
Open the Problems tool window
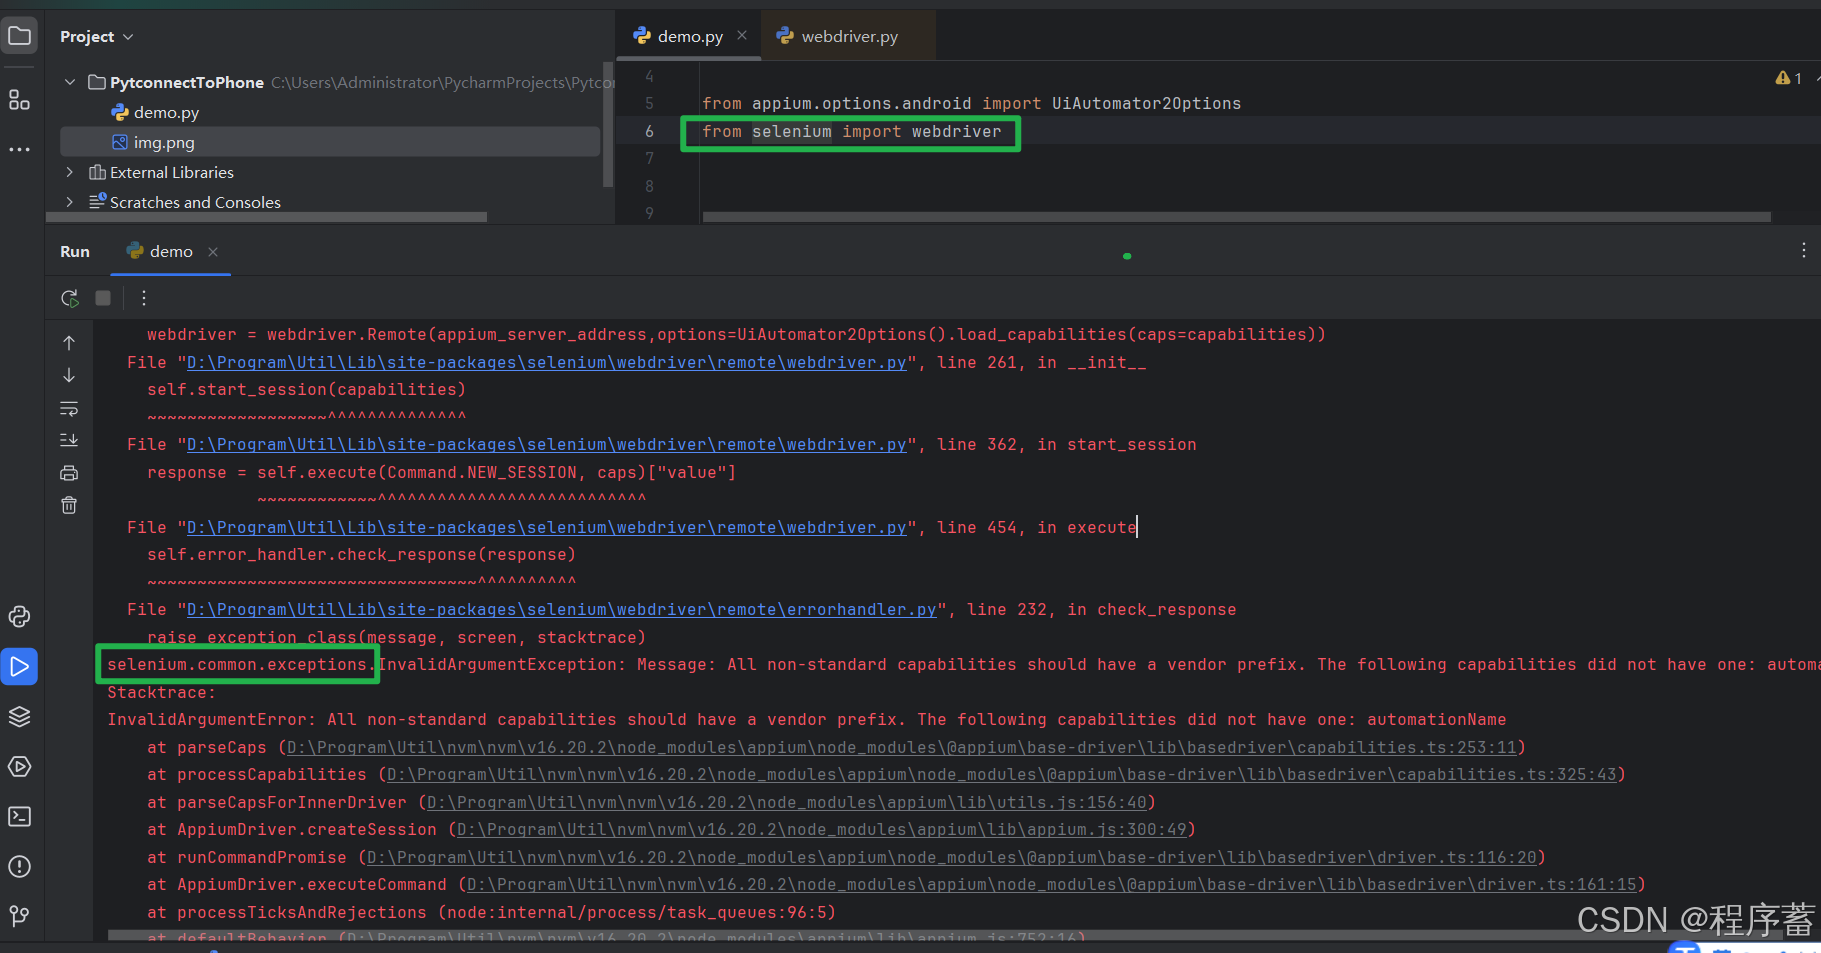[19, 866]
